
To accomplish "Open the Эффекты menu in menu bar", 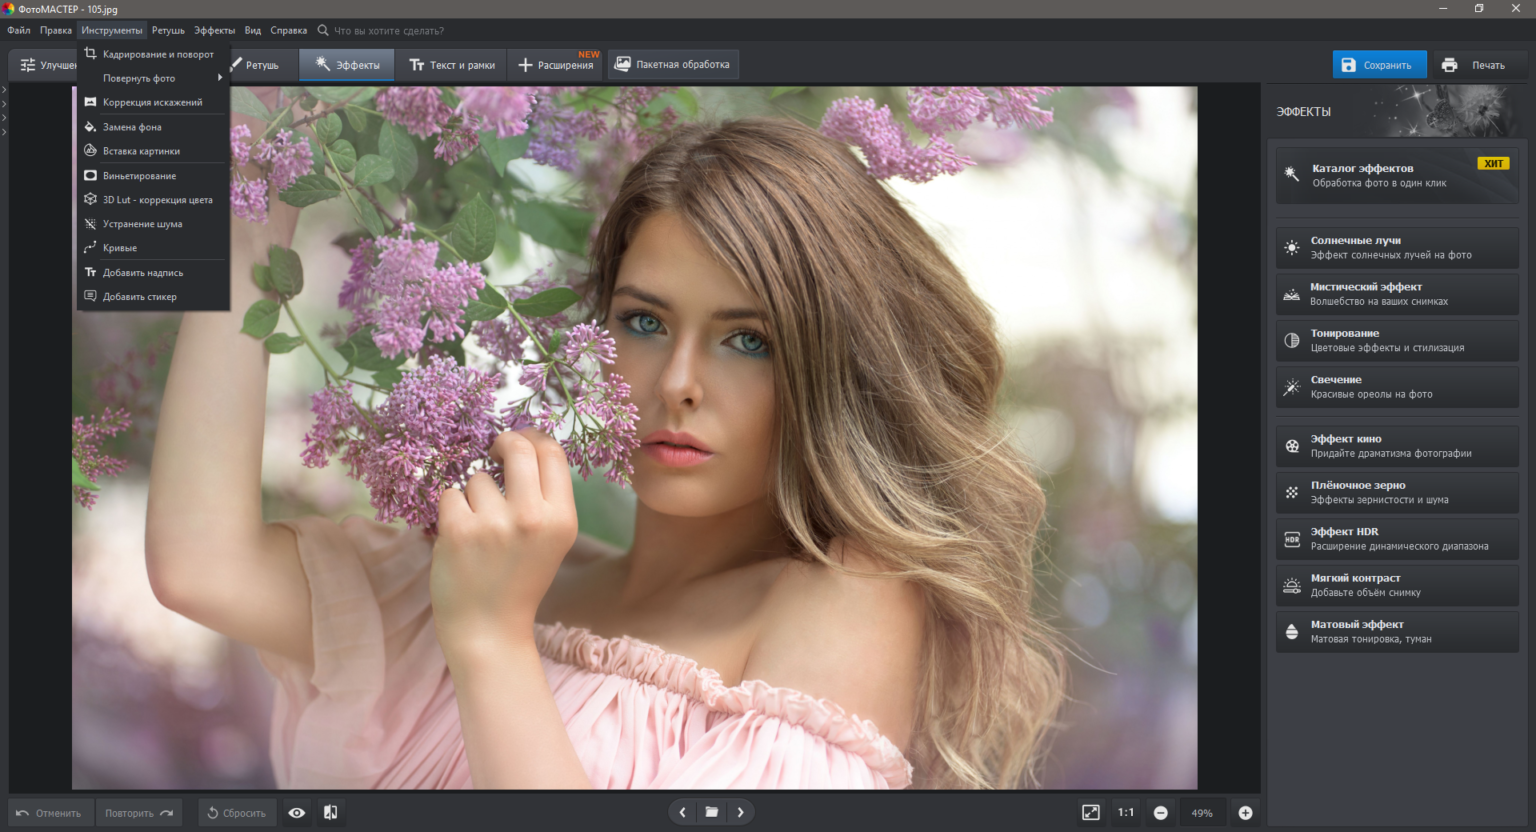I will [214, 31].
